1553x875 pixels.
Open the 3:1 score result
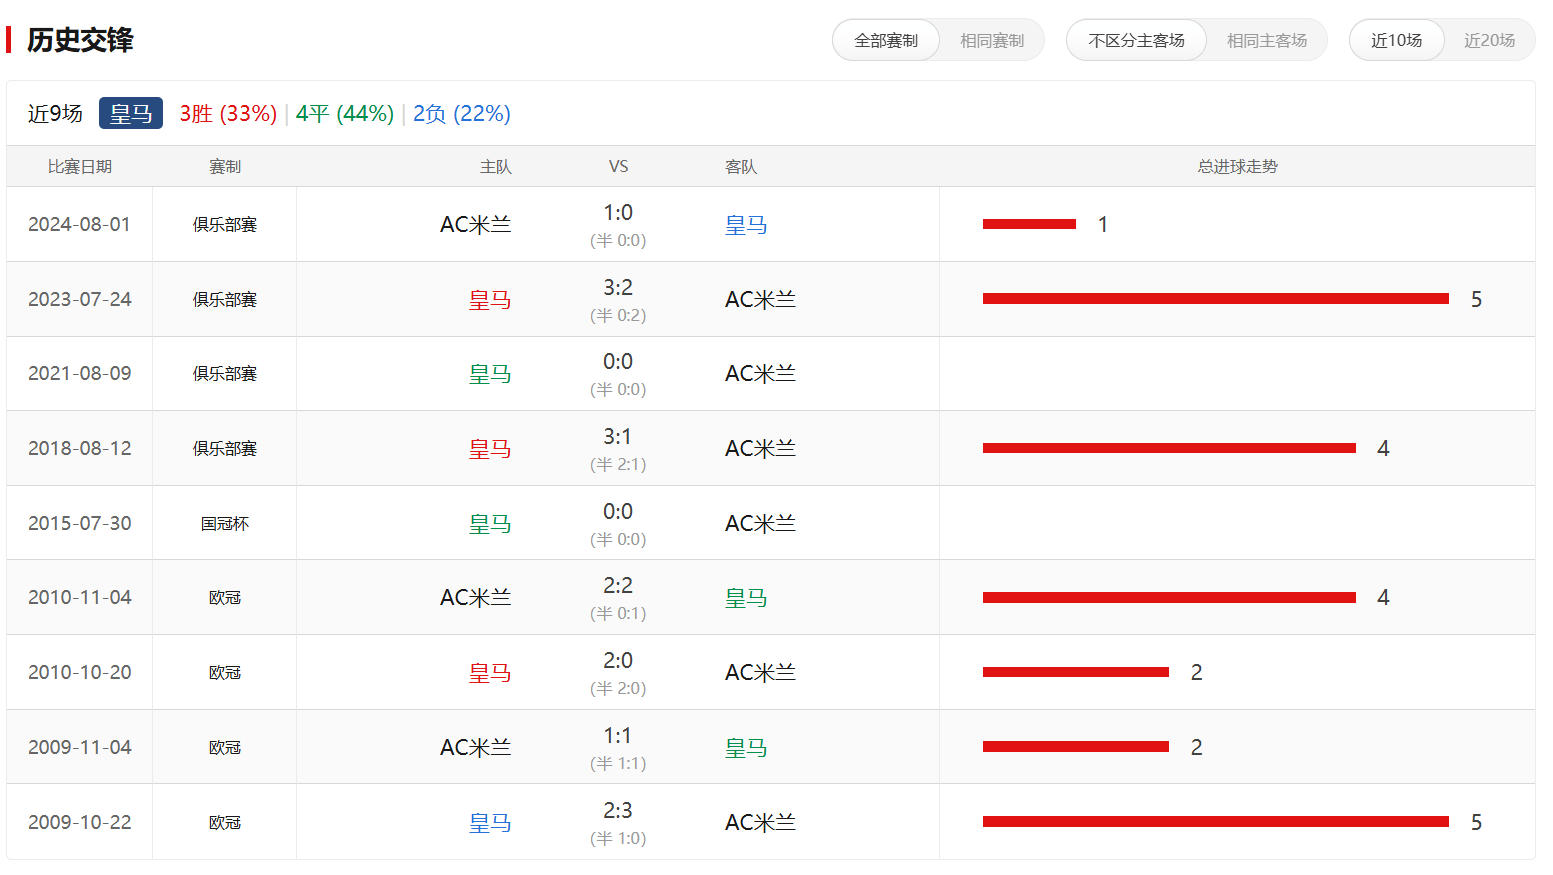pyautogui.click(x=618, y=436)
